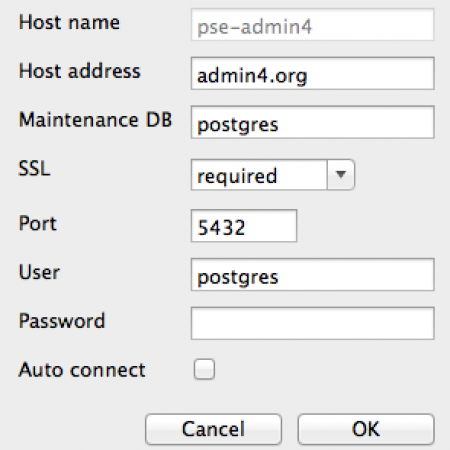This screenshot has height=450, width=450.
Task: Confirm the dialog with the OK button
Action: (x=366, y=429)
